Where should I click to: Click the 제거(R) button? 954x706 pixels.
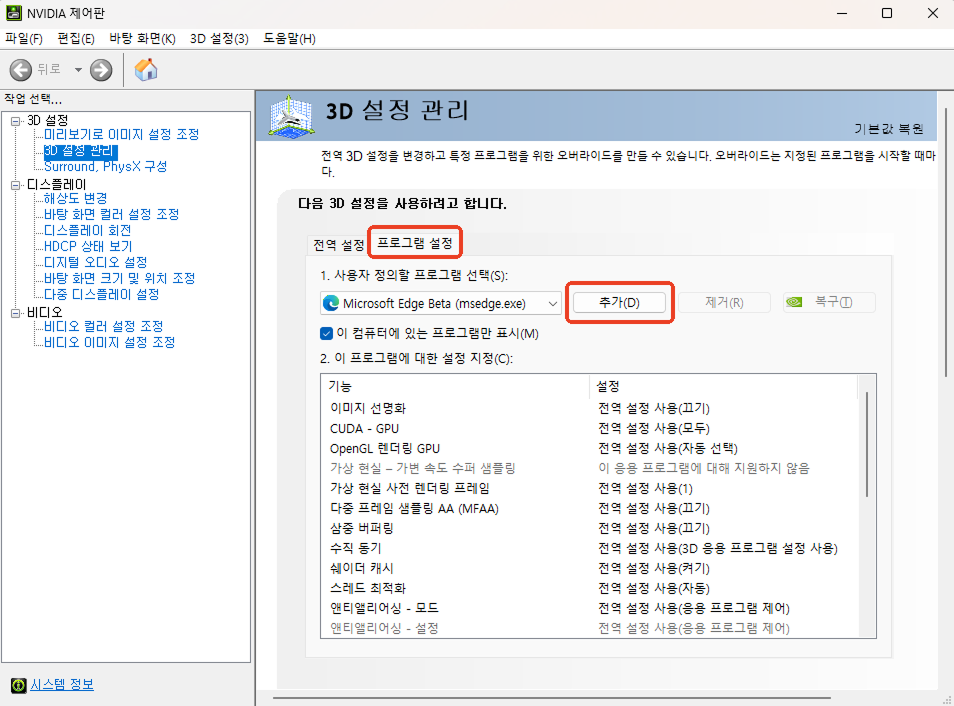[724, 302]
